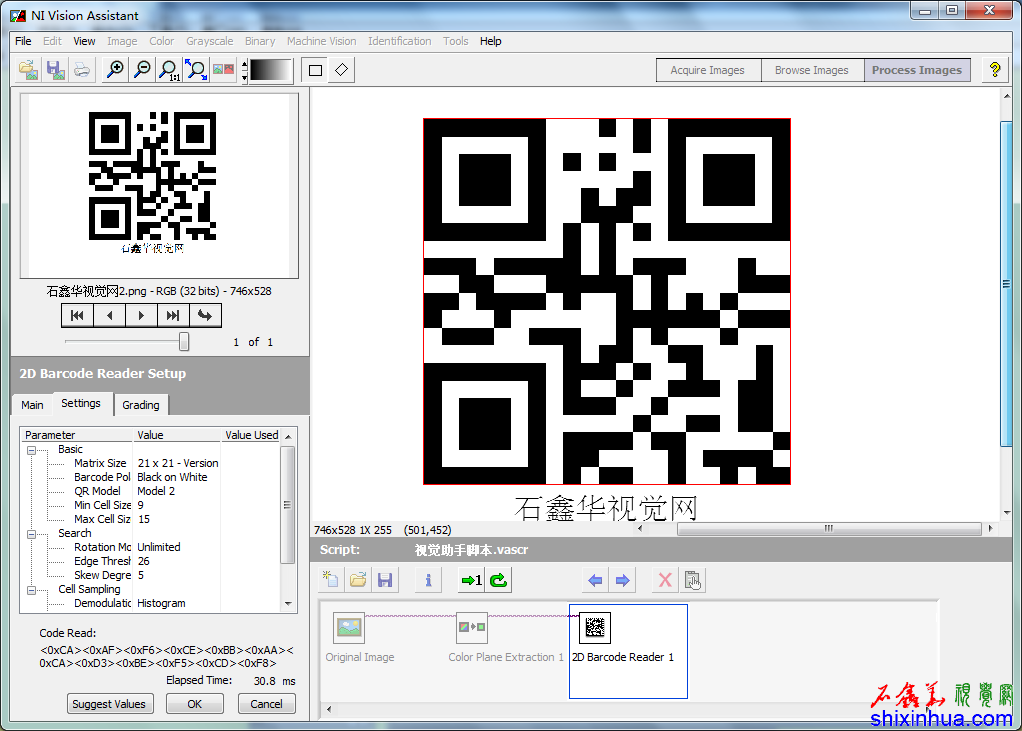Click the curved return arrow image button
1022x731 pixels.
pyautogui.click(x=205, y=315)
